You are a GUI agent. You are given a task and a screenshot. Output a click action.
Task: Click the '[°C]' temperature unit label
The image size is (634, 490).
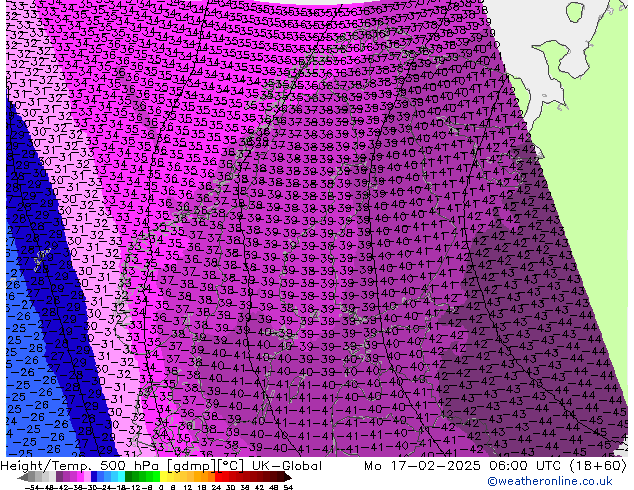pyautogui.click(x=231, y=466)
